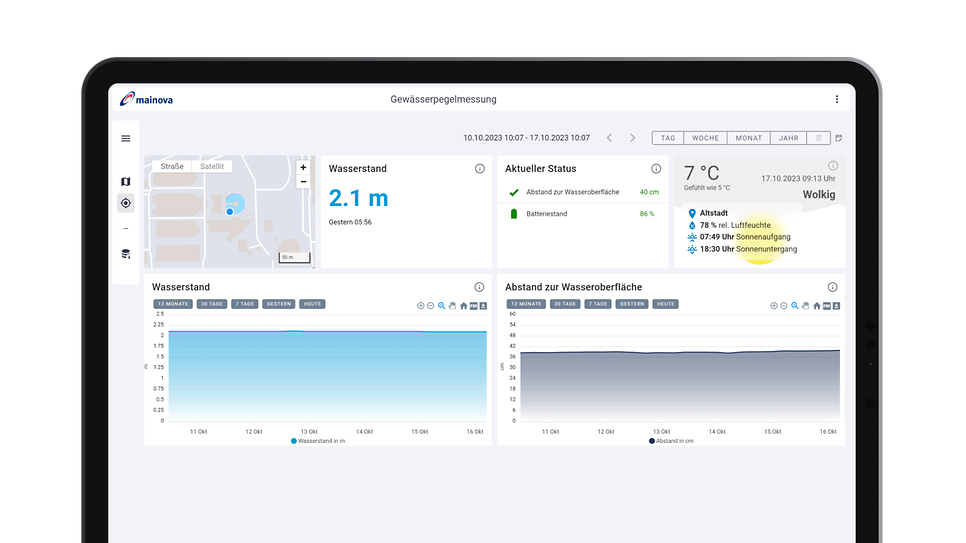
Task: Open the hamburger menu in the sidebar
Action: point(125,139)
